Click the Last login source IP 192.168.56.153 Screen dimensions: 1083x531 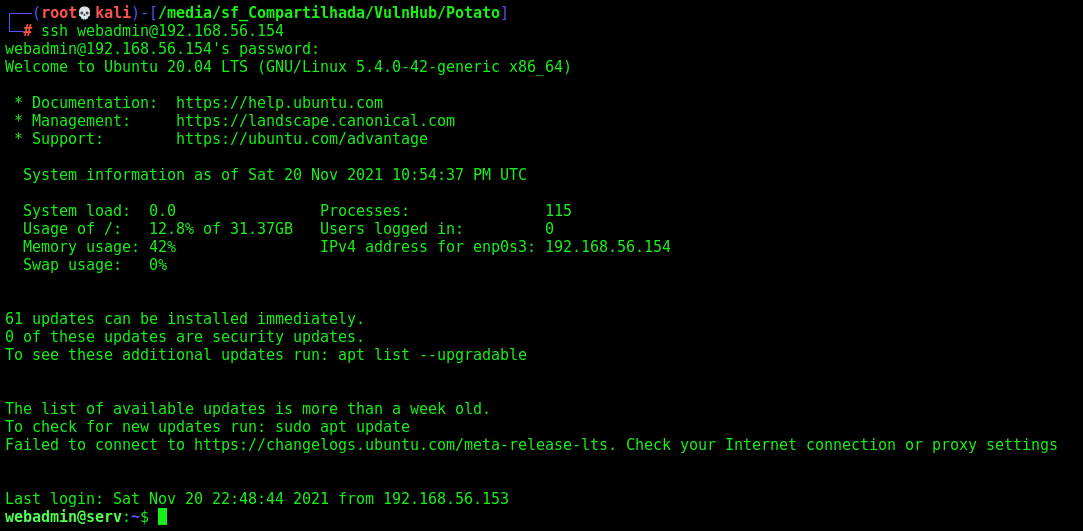coord(445,499)
